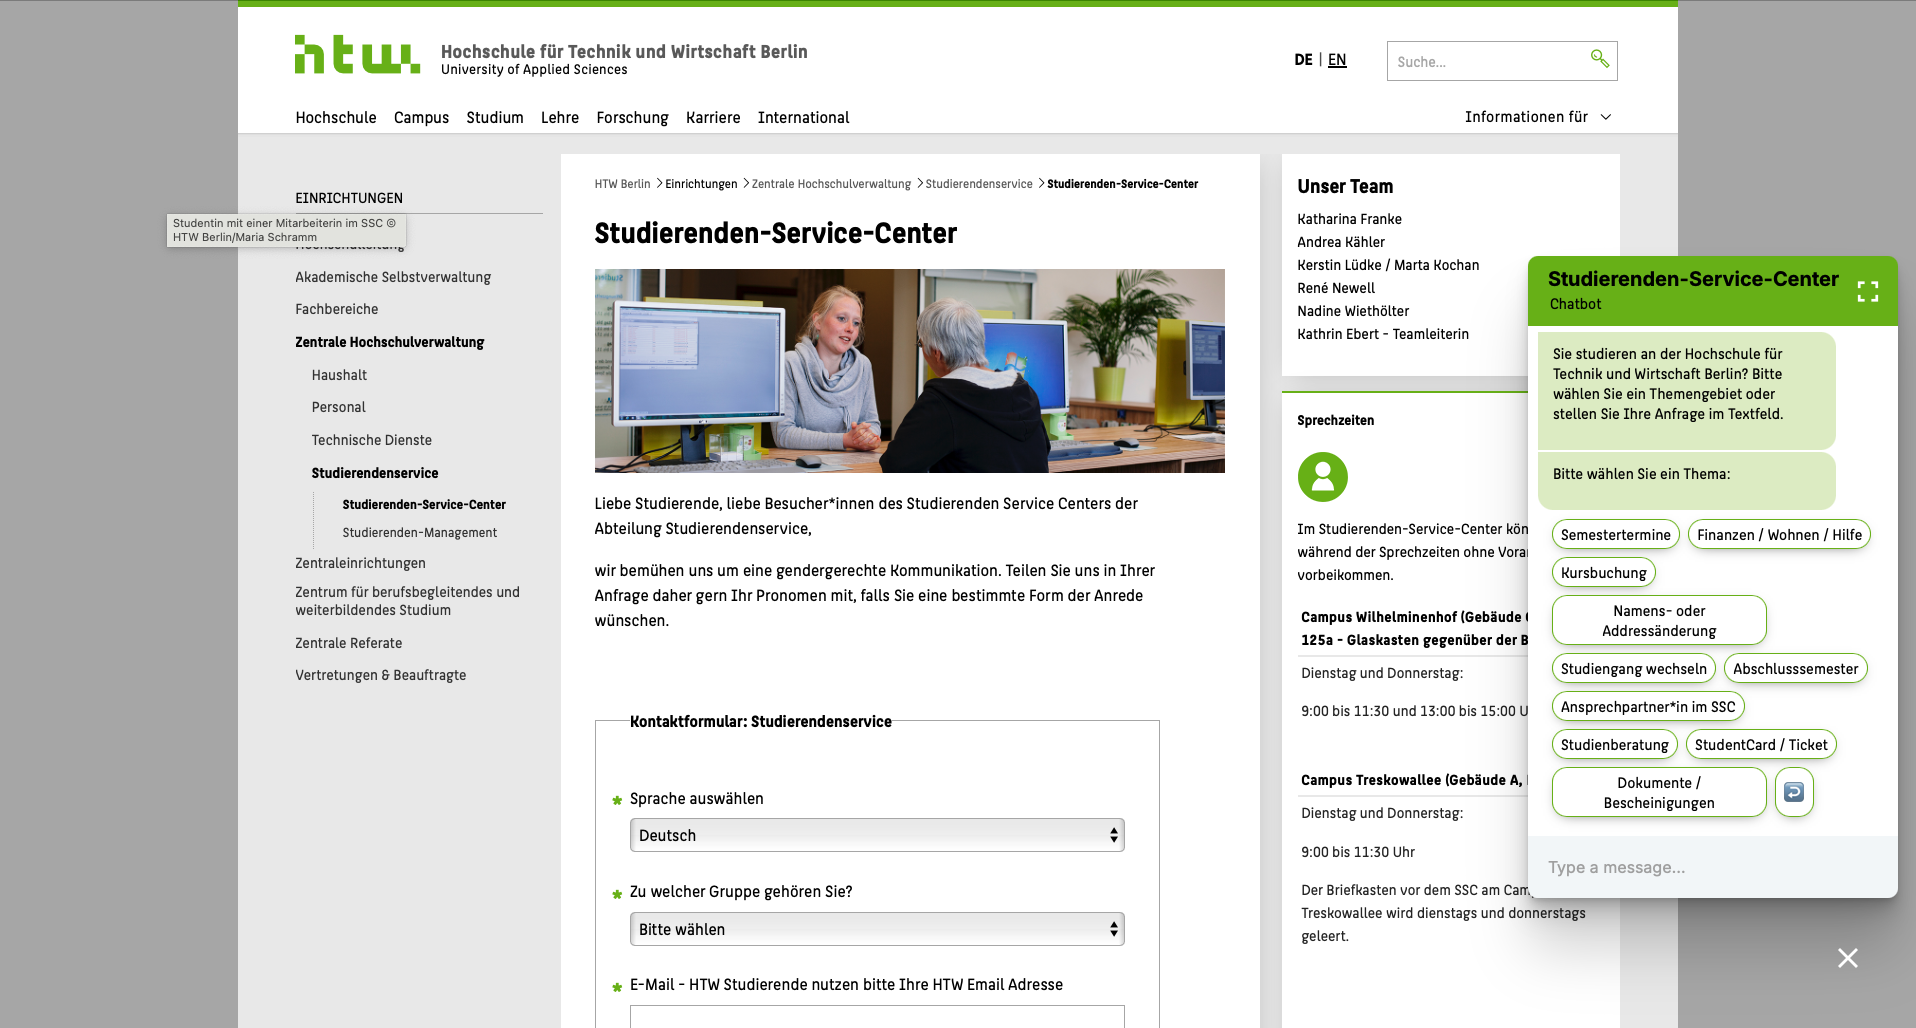The height and width of the screenshot is (1028, 1916).
Task: Click Kathrin Ebert - Teamleiterin
Action: 1383,334
